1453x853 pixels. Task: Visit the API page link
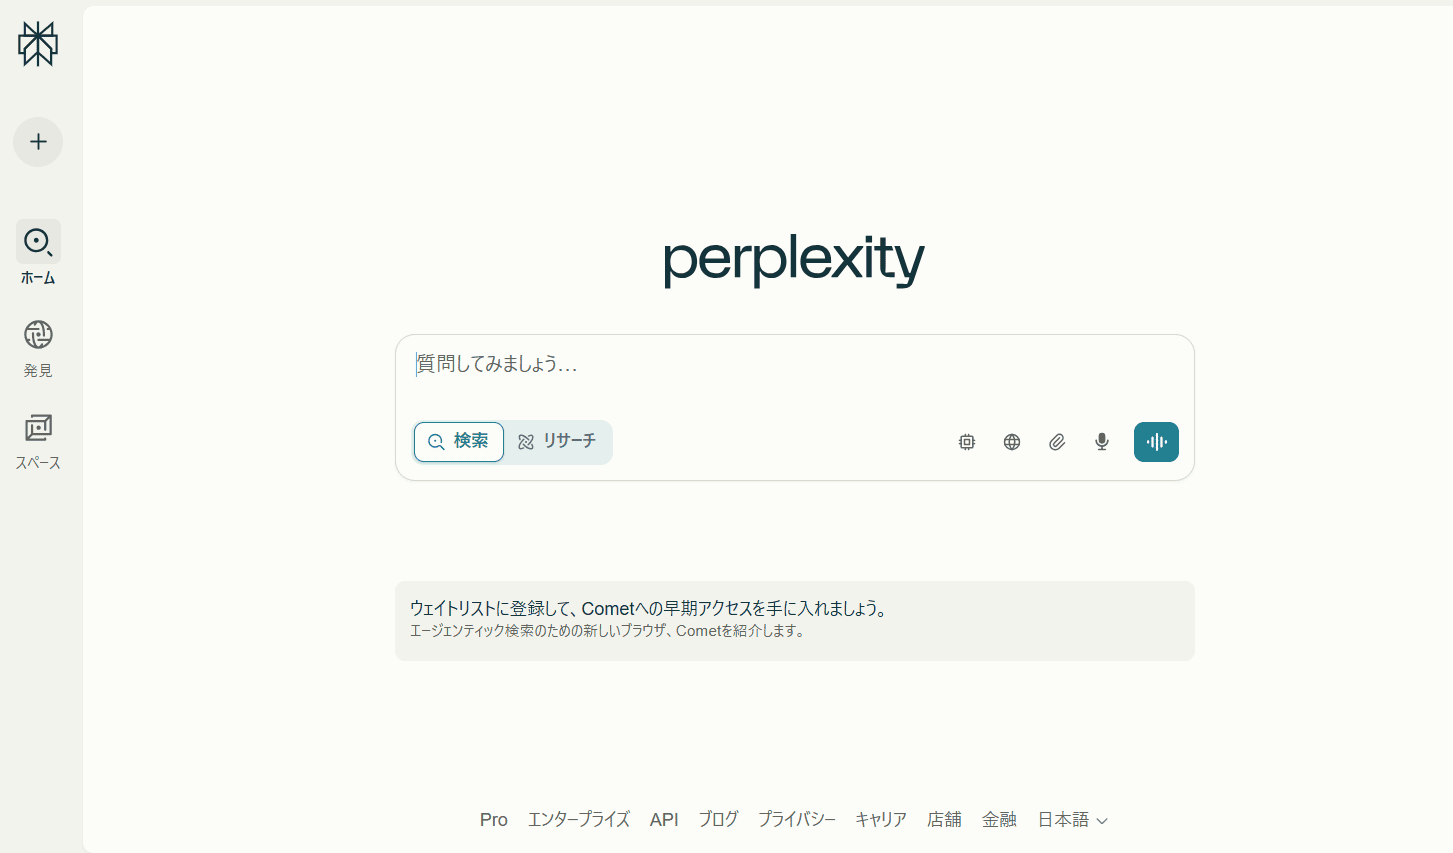(663, 819)
